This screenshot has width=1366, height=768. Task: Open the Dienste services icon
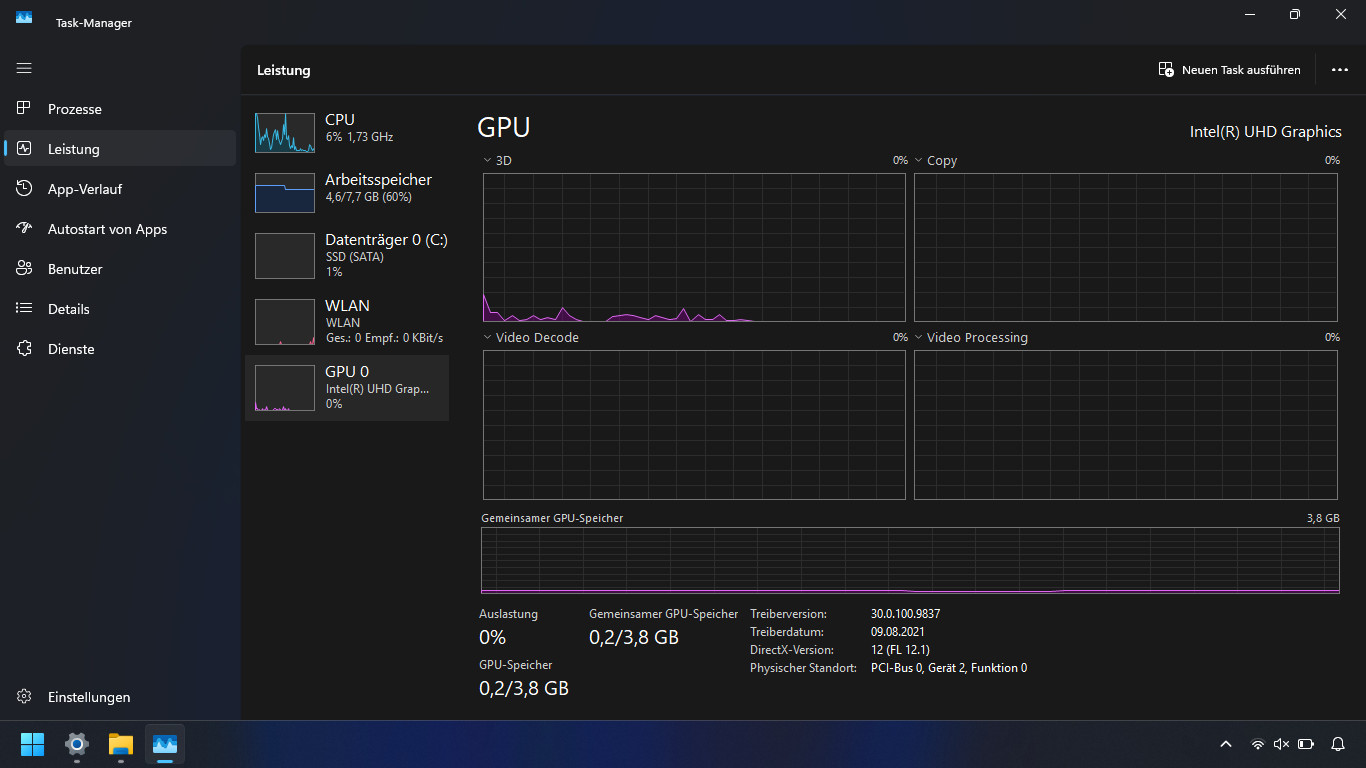[24, 348]
